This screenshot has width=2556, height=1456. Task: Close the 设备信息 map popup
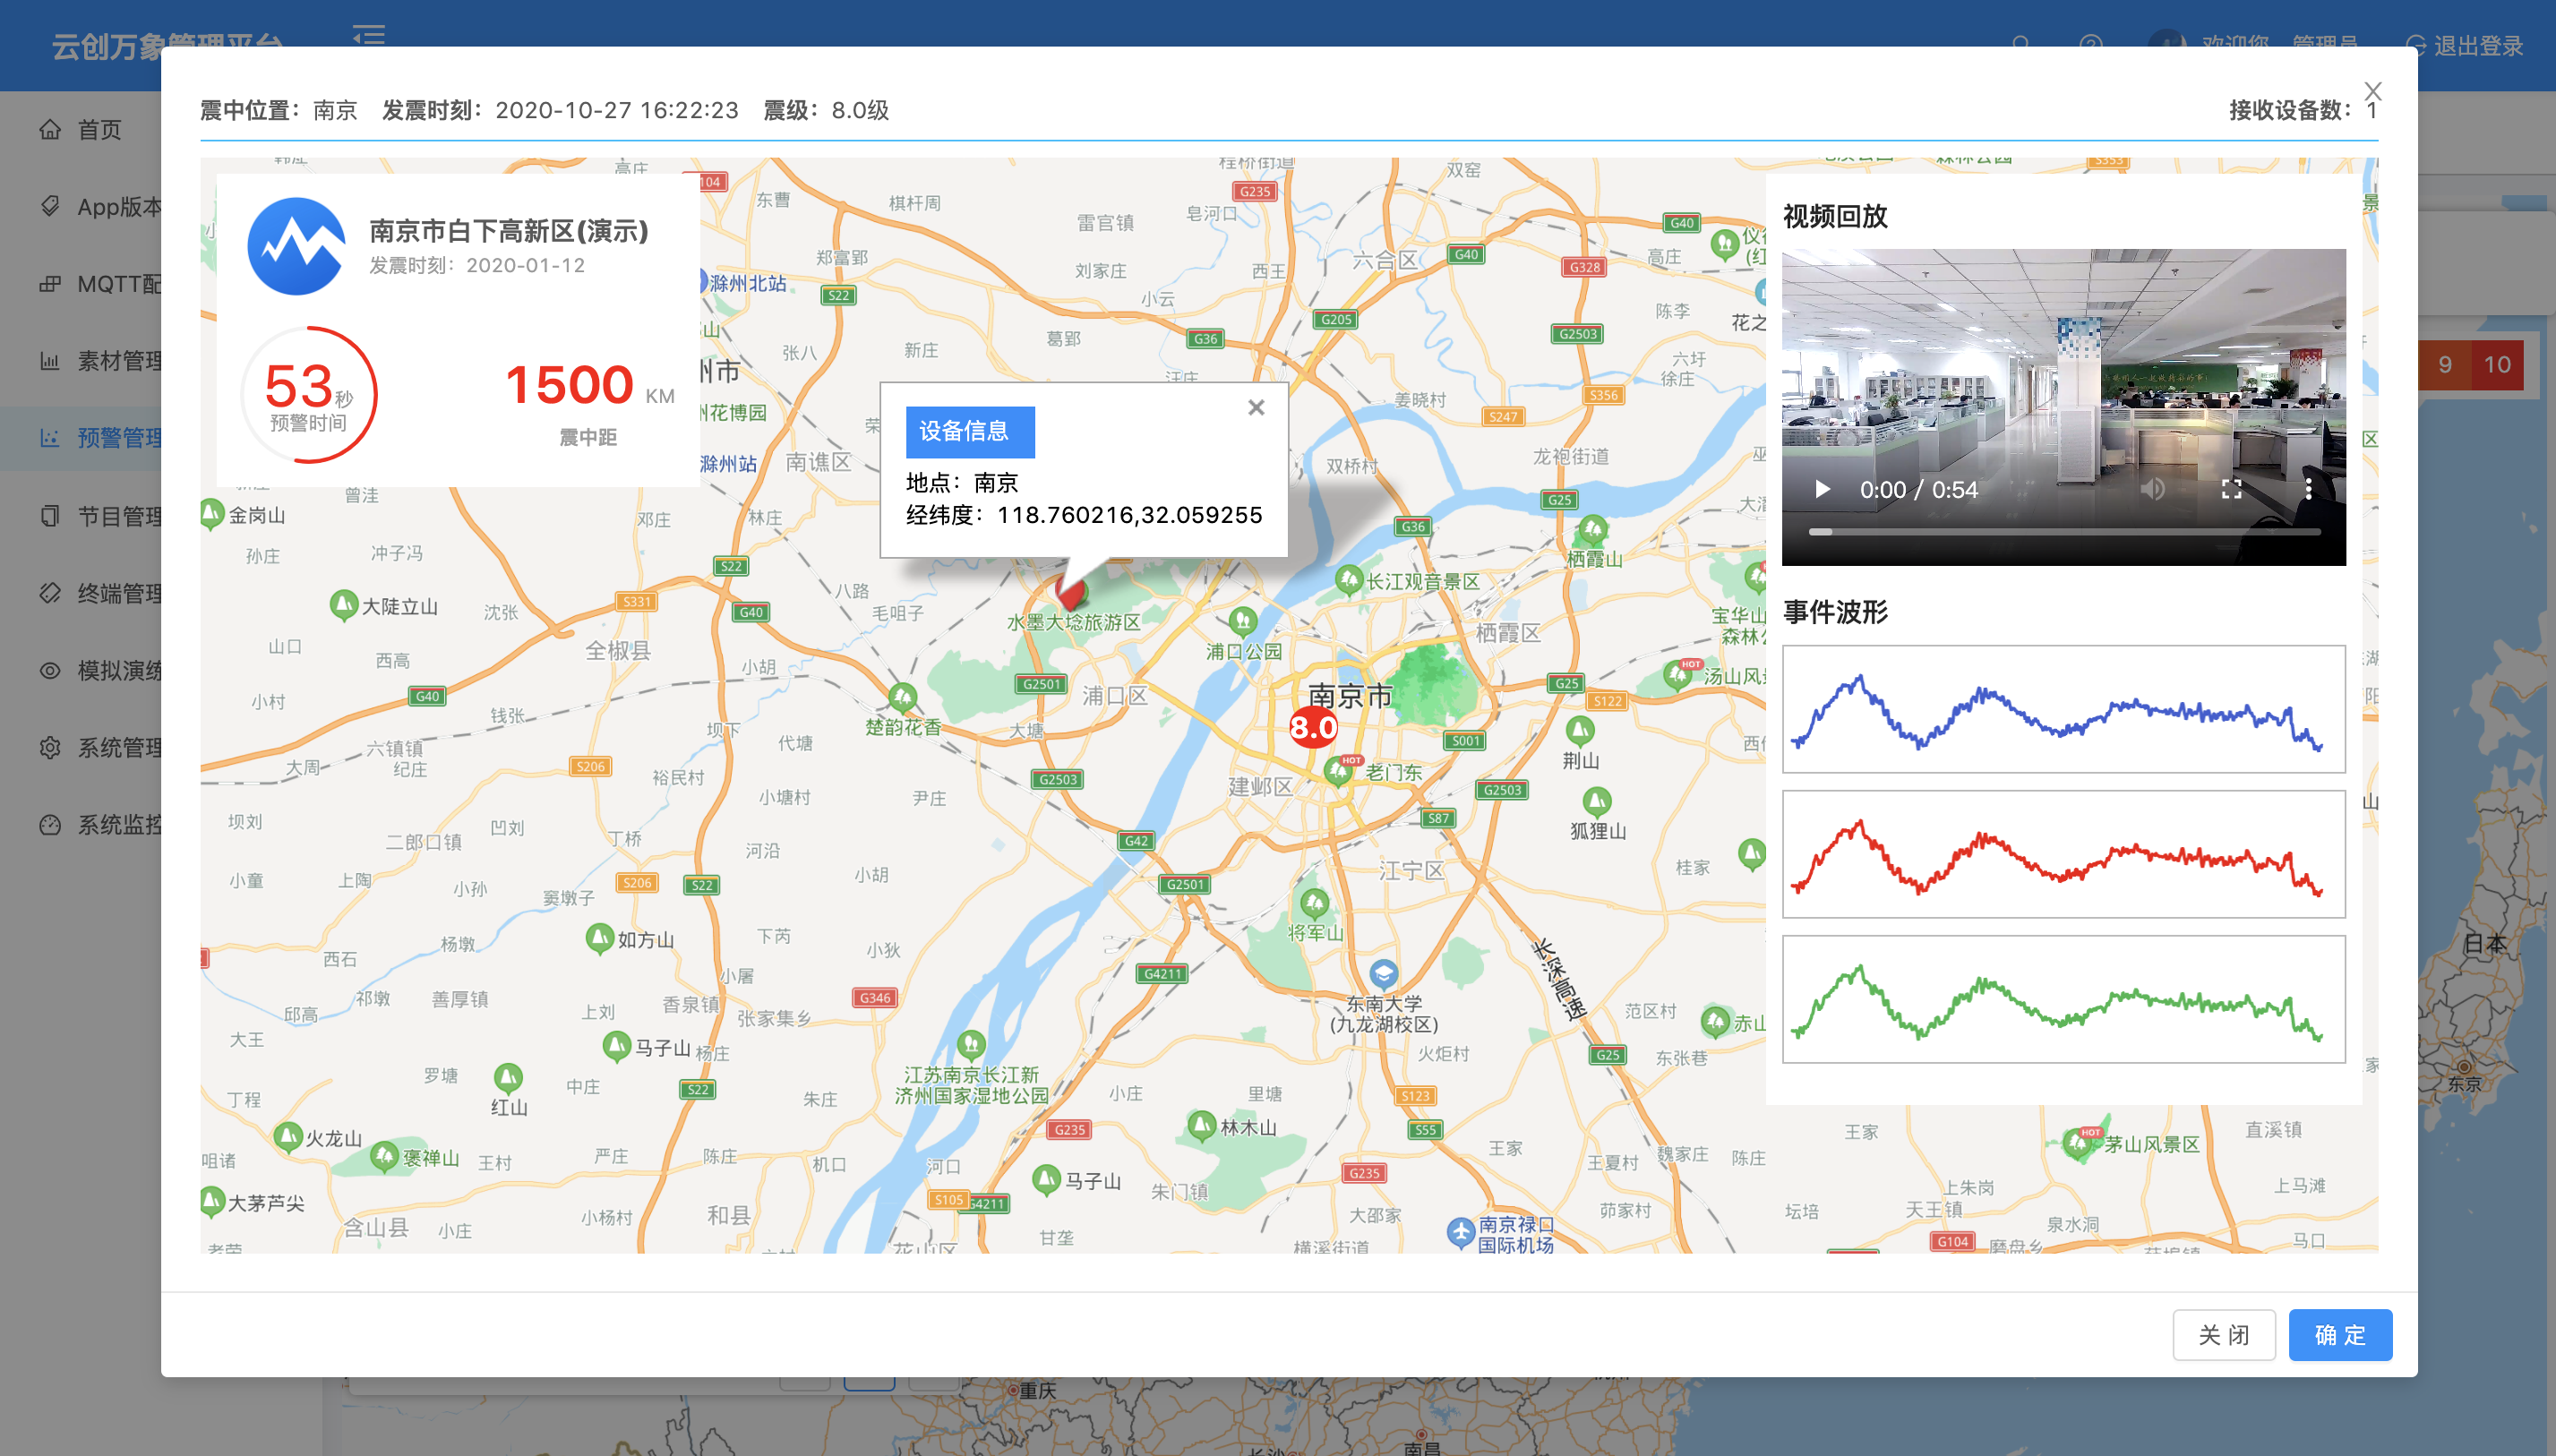1256,408
